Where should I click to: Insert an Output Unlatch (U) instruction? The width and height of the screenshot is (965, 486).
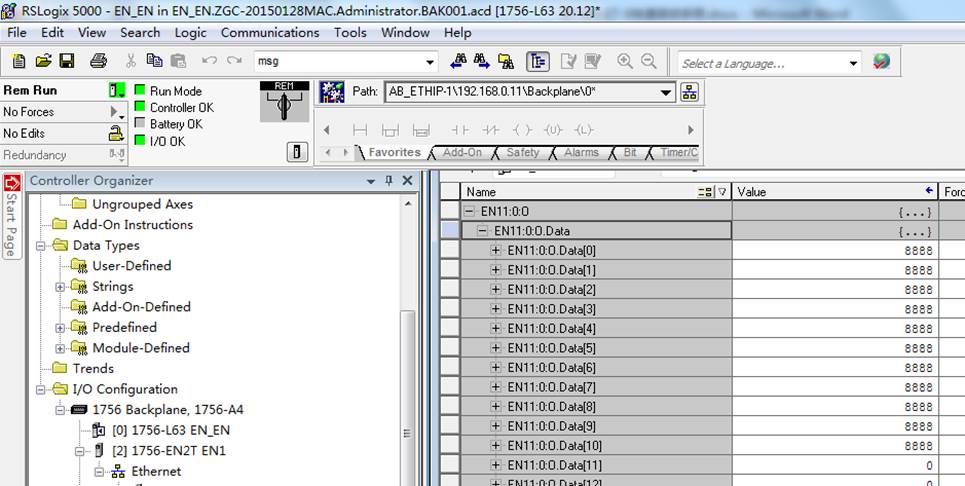553,130
